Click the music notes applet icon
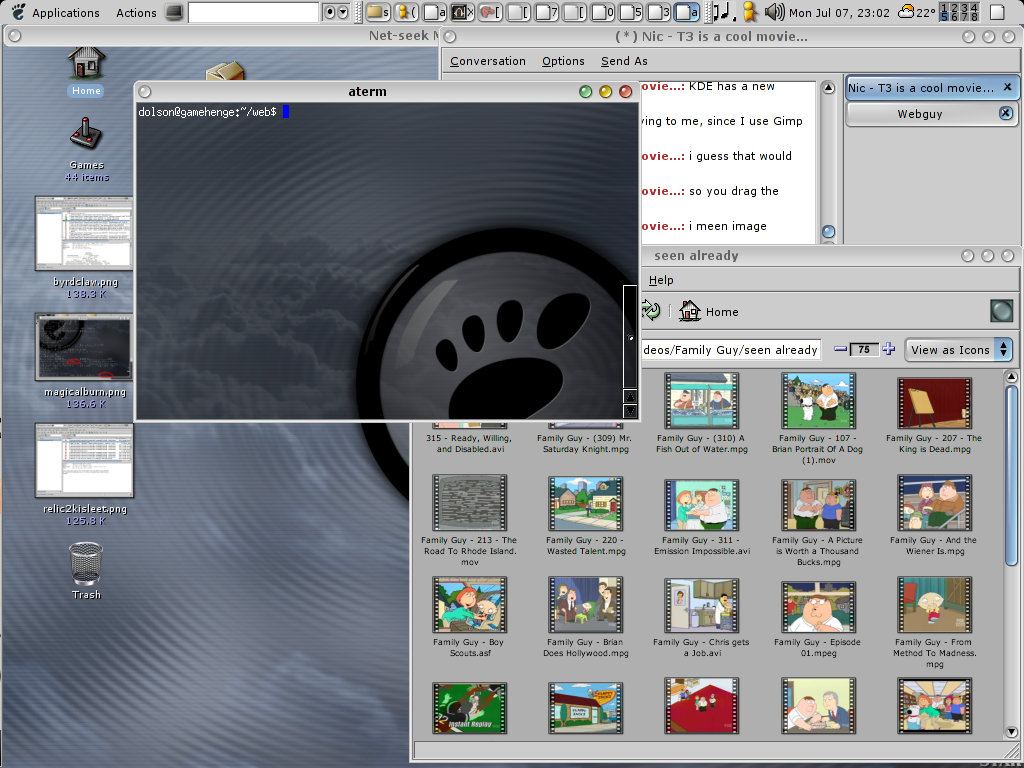This screenshot has width=1024, height=768. pyautogui.click(x=724, y=12)
